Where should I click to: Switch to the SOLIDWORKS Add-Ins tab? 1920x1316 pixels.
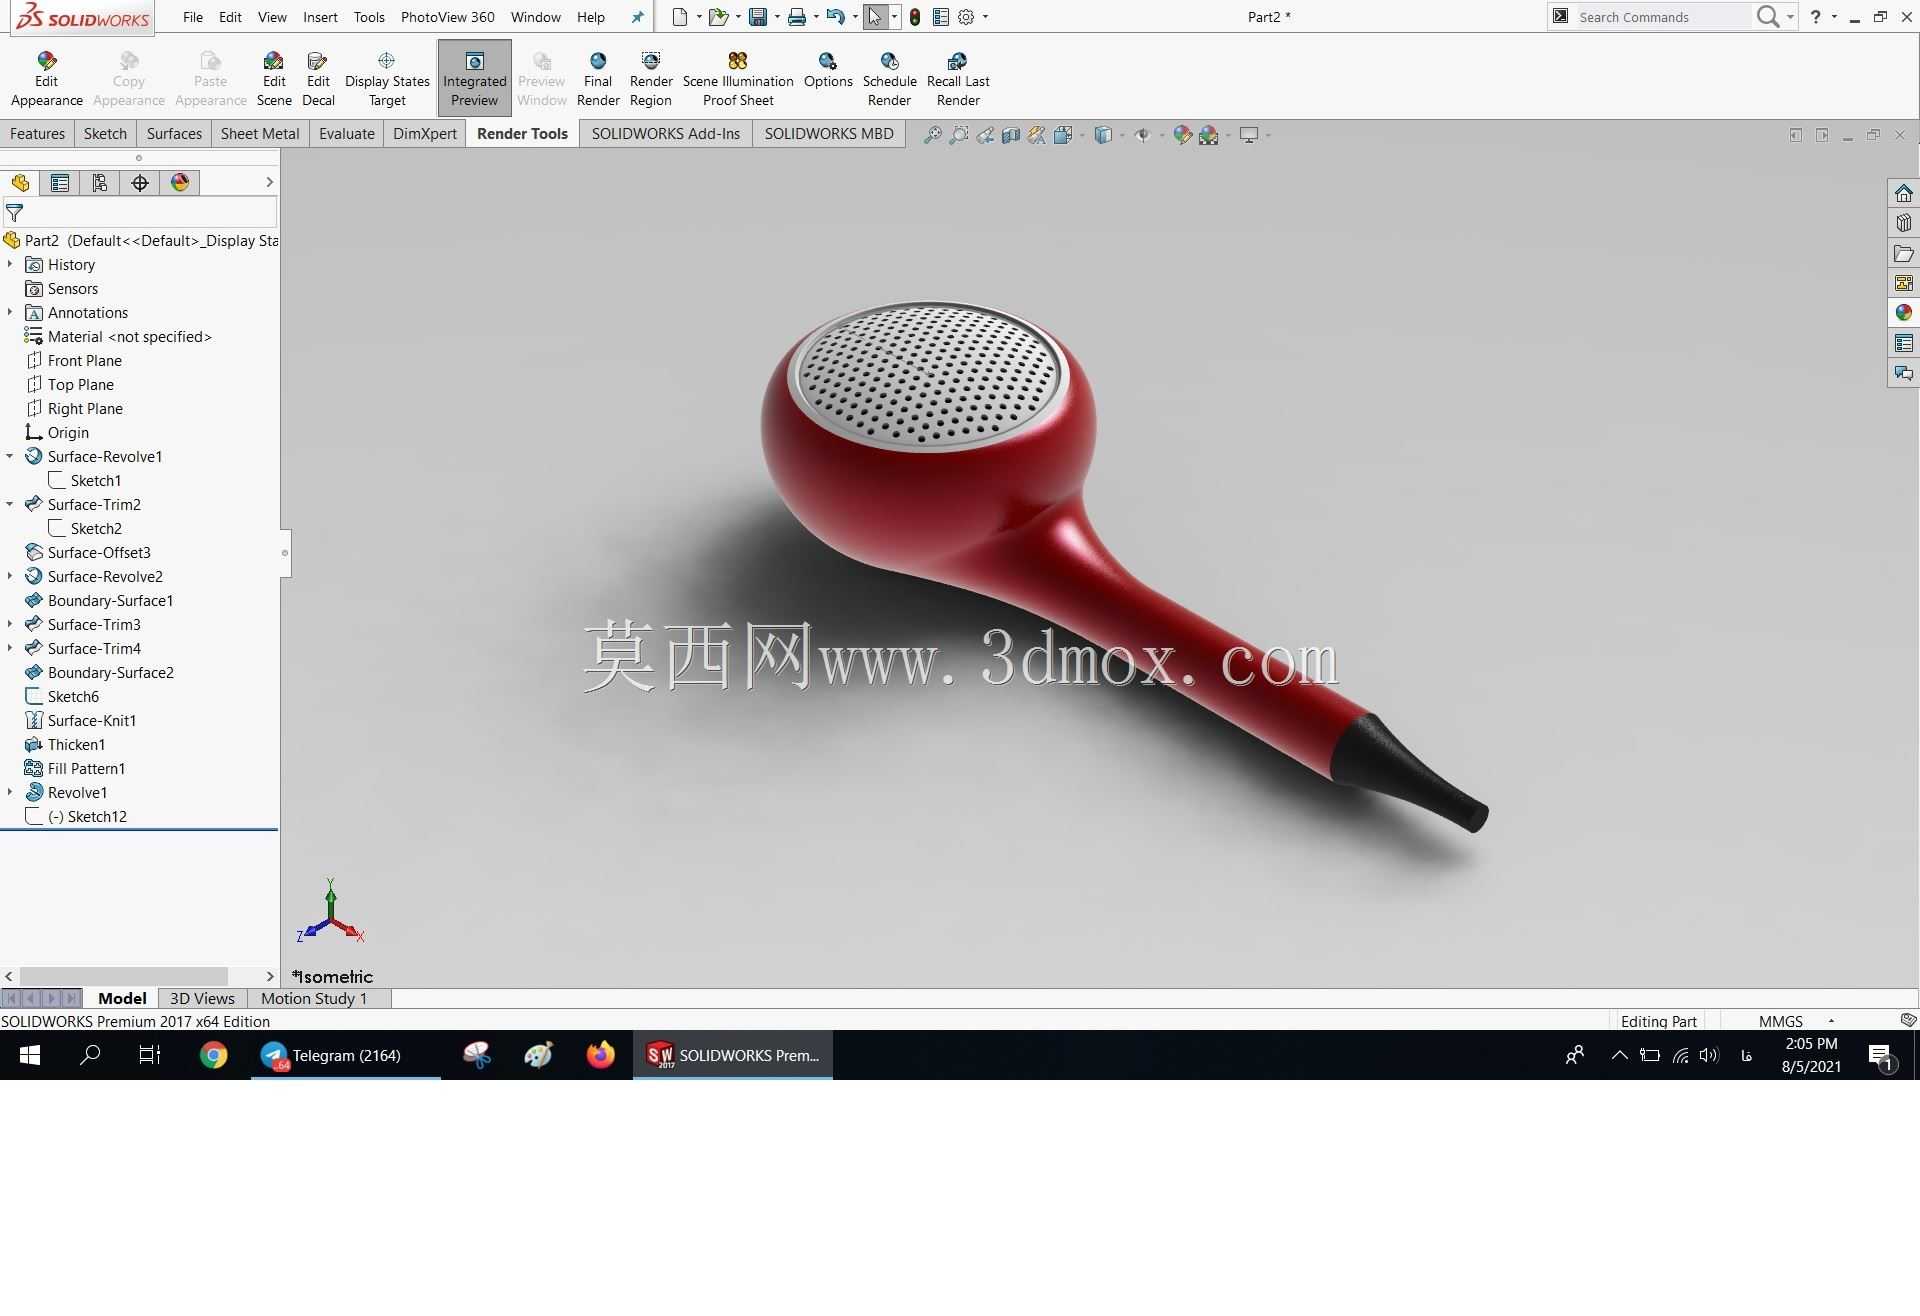pyautogui.click(x=666, y=134)
